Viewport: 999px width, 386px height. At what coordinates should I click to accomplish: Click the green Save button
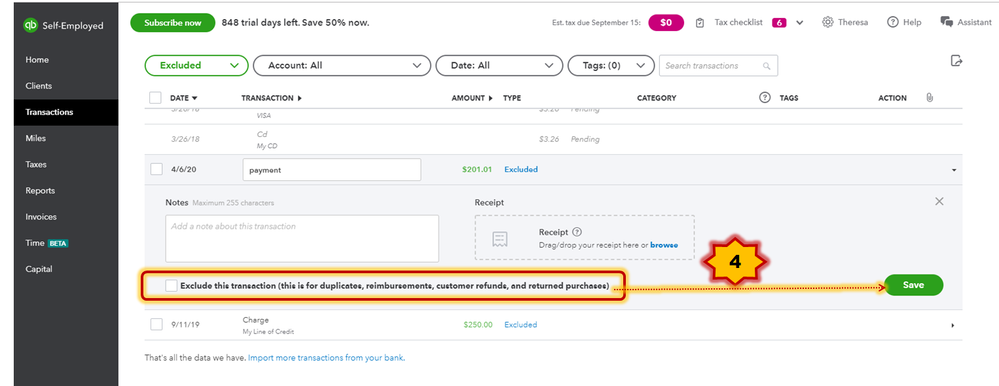913,285
